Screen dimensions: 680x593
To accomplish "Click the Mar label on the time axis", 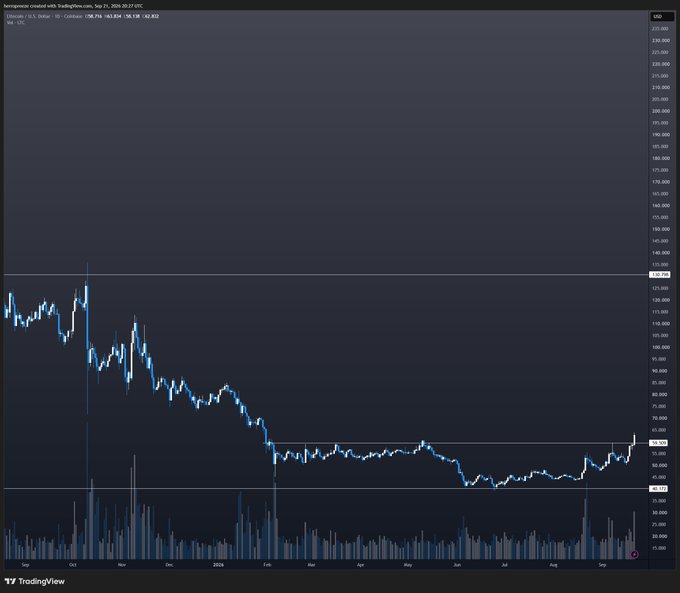I will click(x=311, y=565).
